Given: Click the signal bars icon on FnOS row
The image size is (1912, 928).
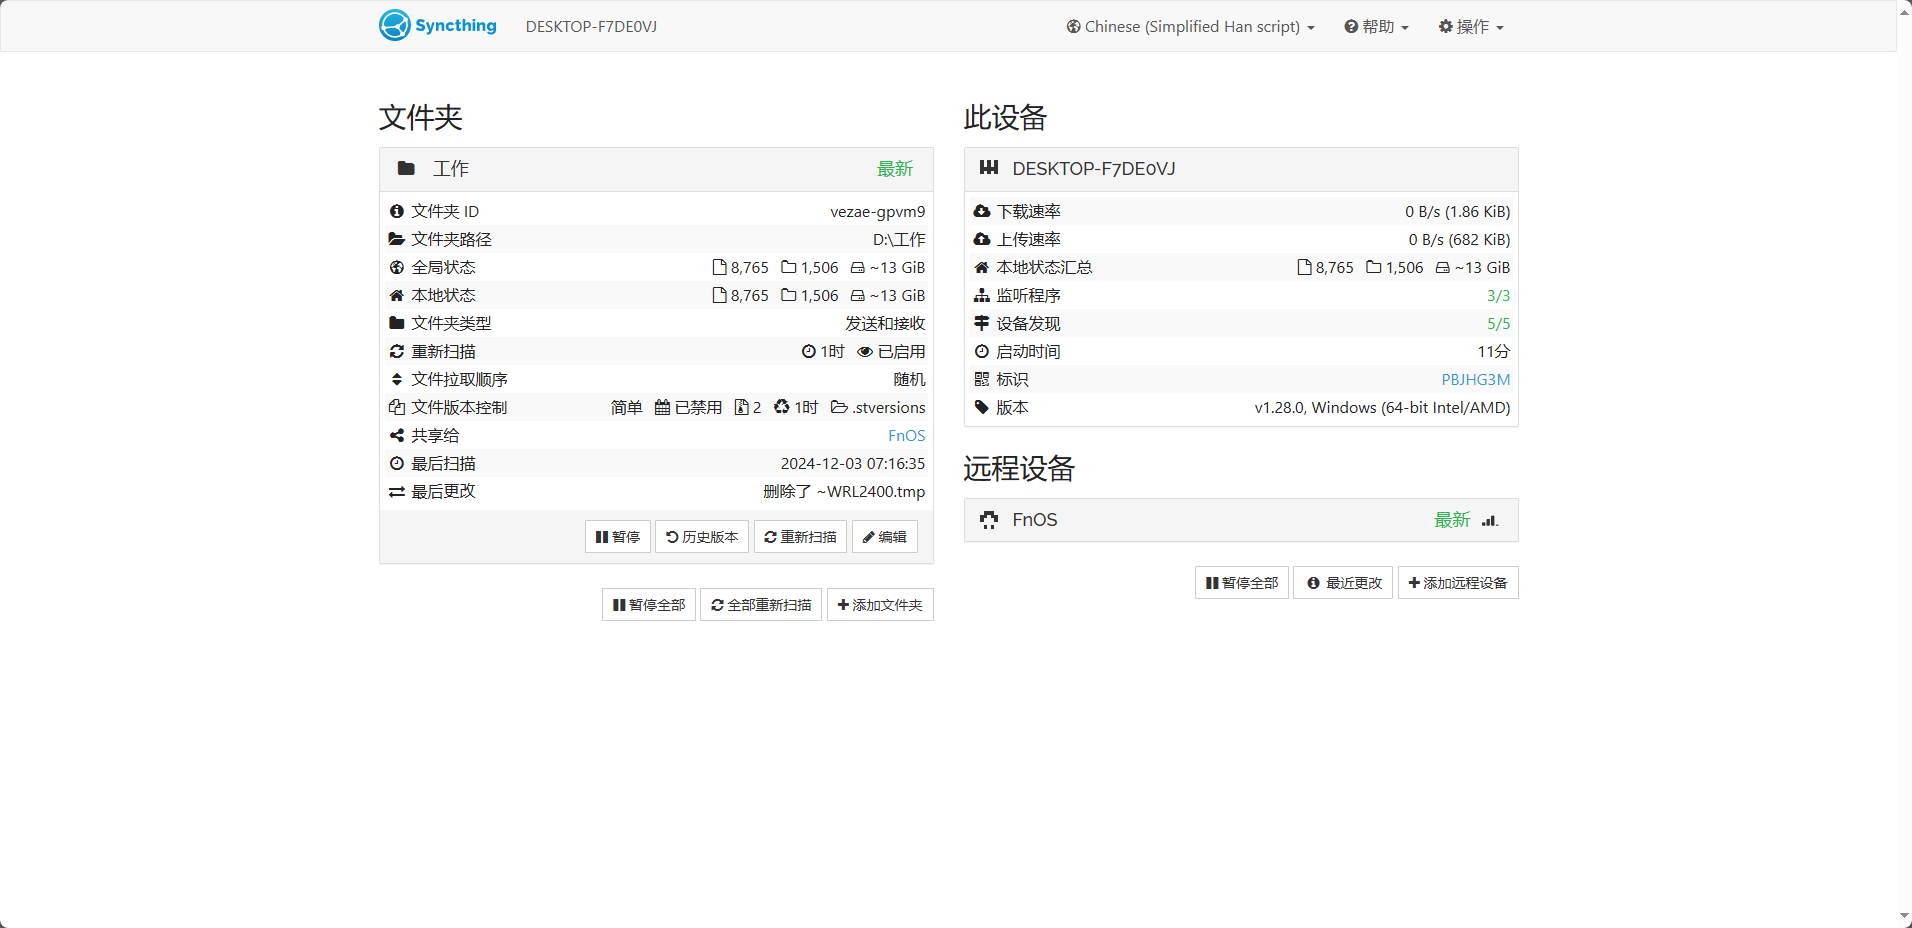Looking at the screenshot, I should pos(1490,520).
